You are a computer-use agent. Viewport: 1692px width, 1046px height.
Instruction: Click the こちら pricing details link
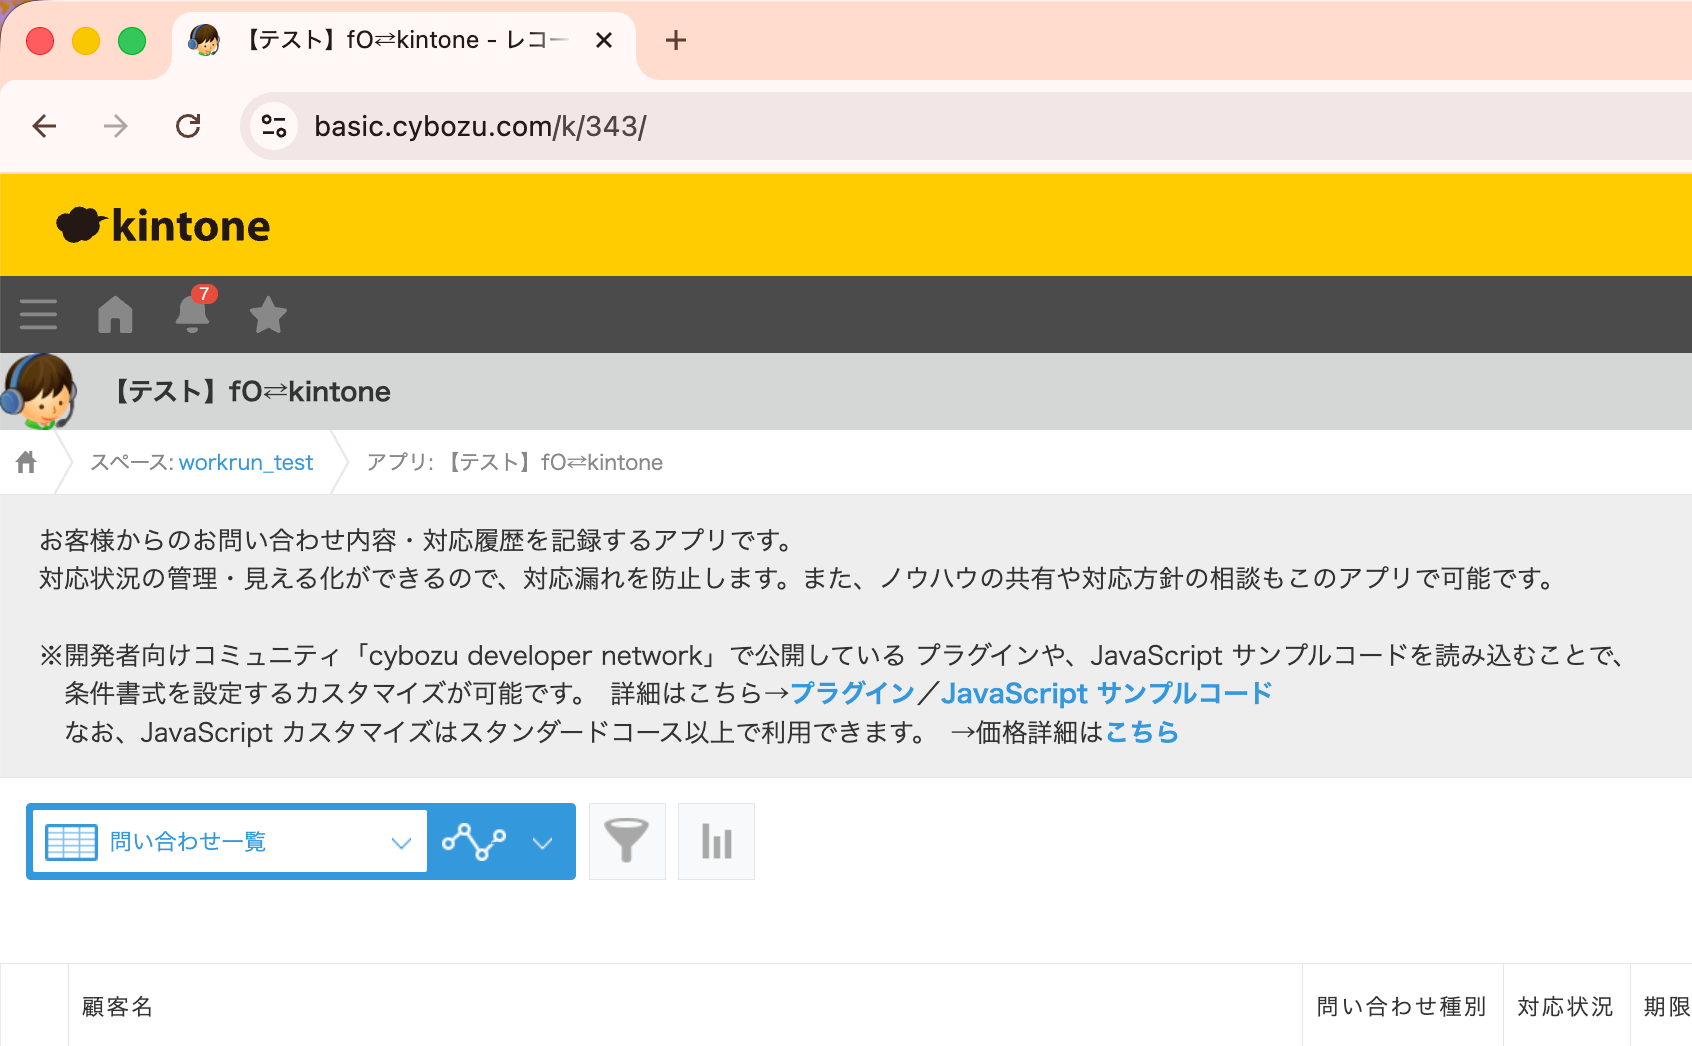tap(1141, 732)
